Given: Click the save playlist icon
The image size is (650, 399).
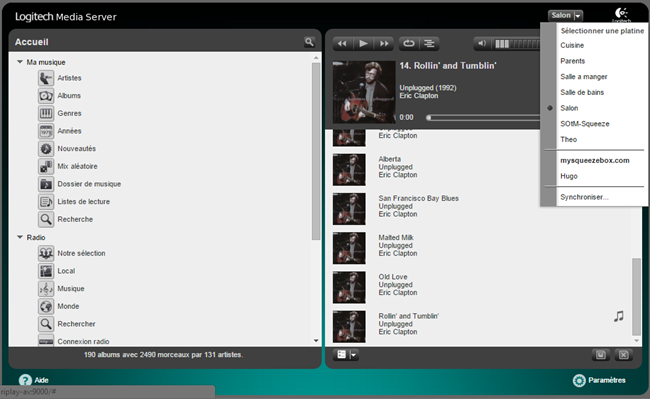Looking at the screenshot, I should 601,355.
